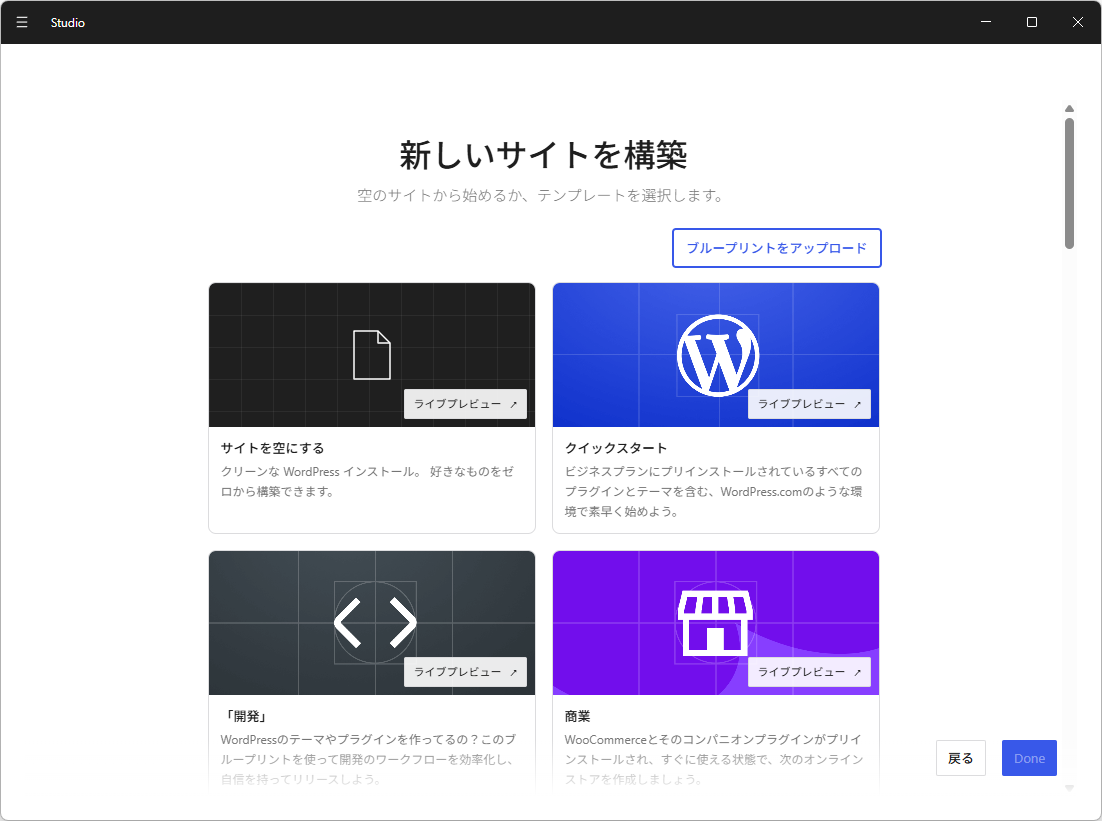Click the subtitle about starting from empty site
The height and width of the screenshot is (821, 1102).
[x=540, y=195]
